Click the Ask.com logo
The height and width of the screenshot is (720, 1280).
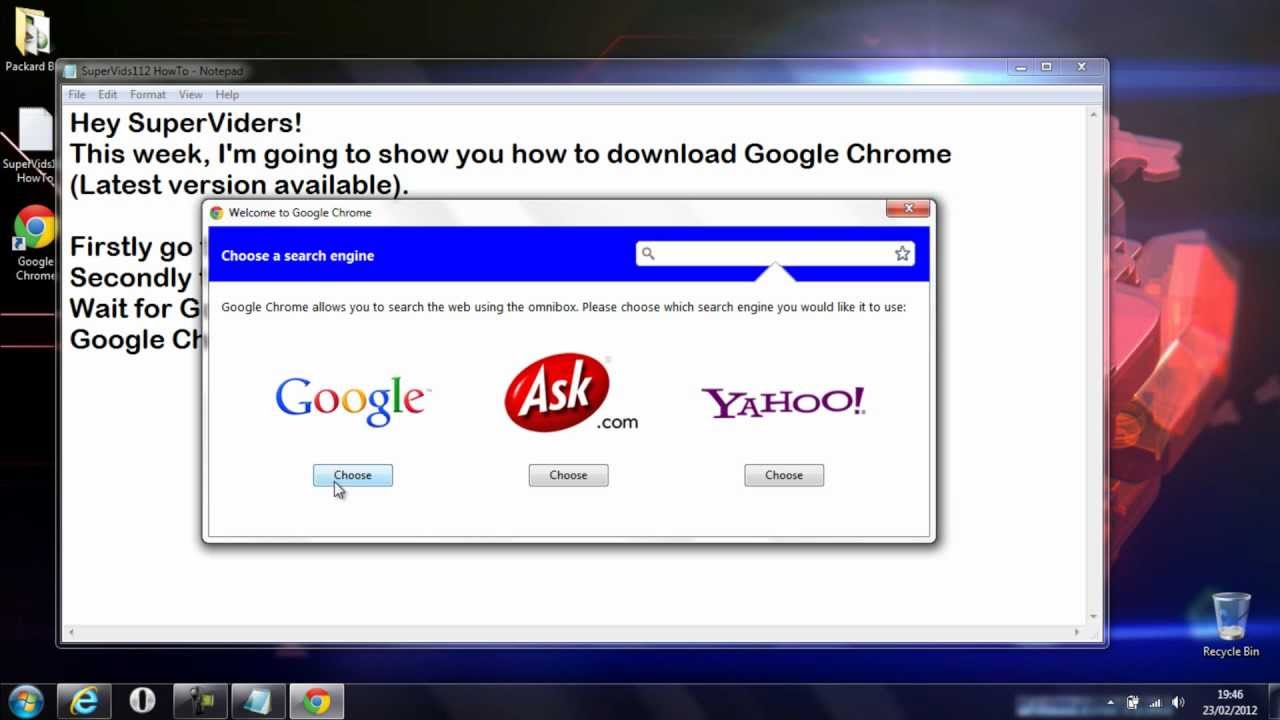[571, 393]
